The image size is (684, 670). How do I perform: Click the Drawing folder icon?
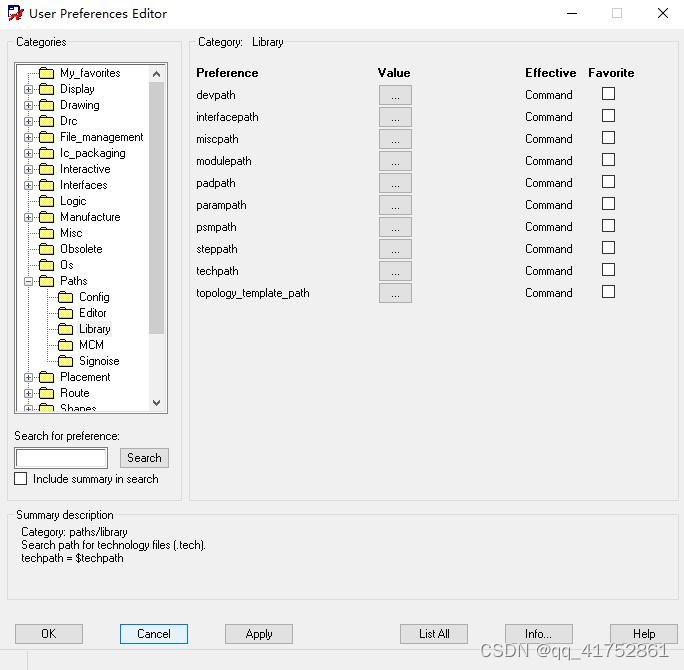click(x=46, y=105)
